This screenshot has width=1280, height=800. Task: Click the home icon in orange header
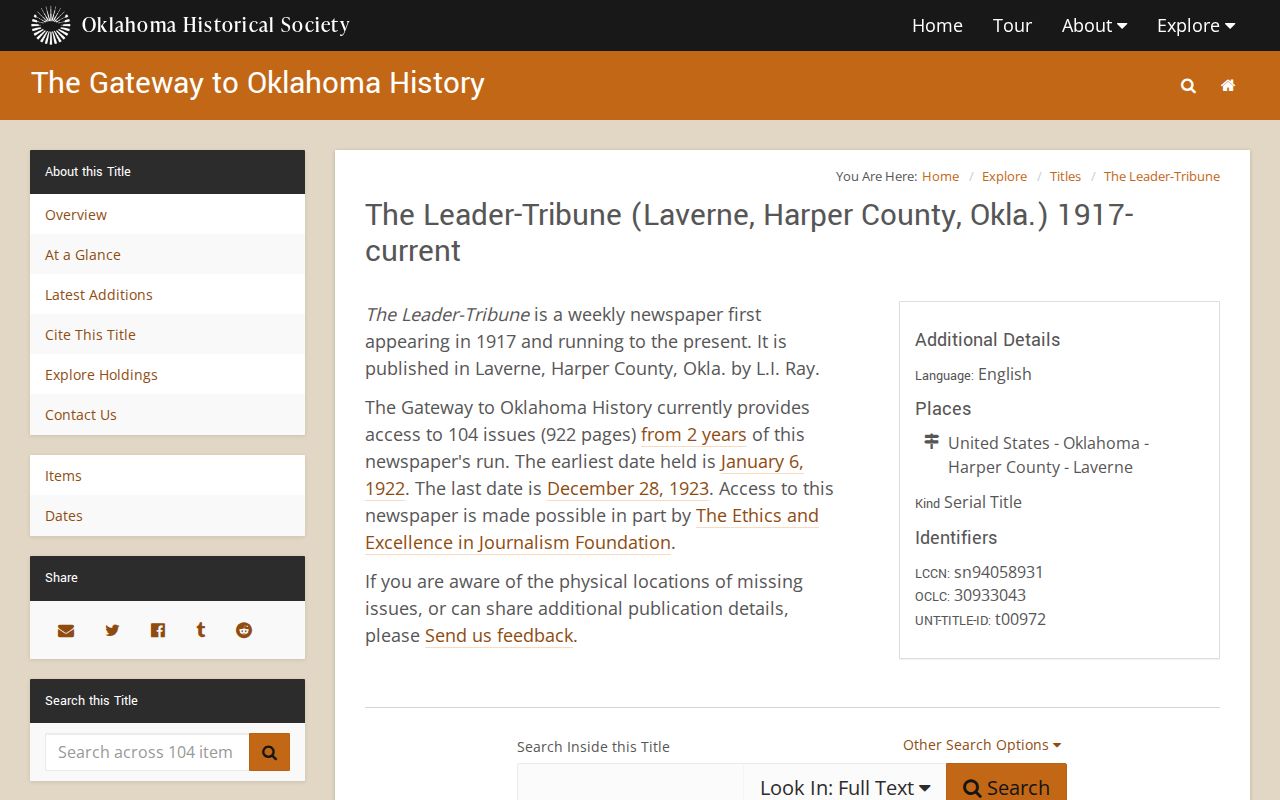1228,86
